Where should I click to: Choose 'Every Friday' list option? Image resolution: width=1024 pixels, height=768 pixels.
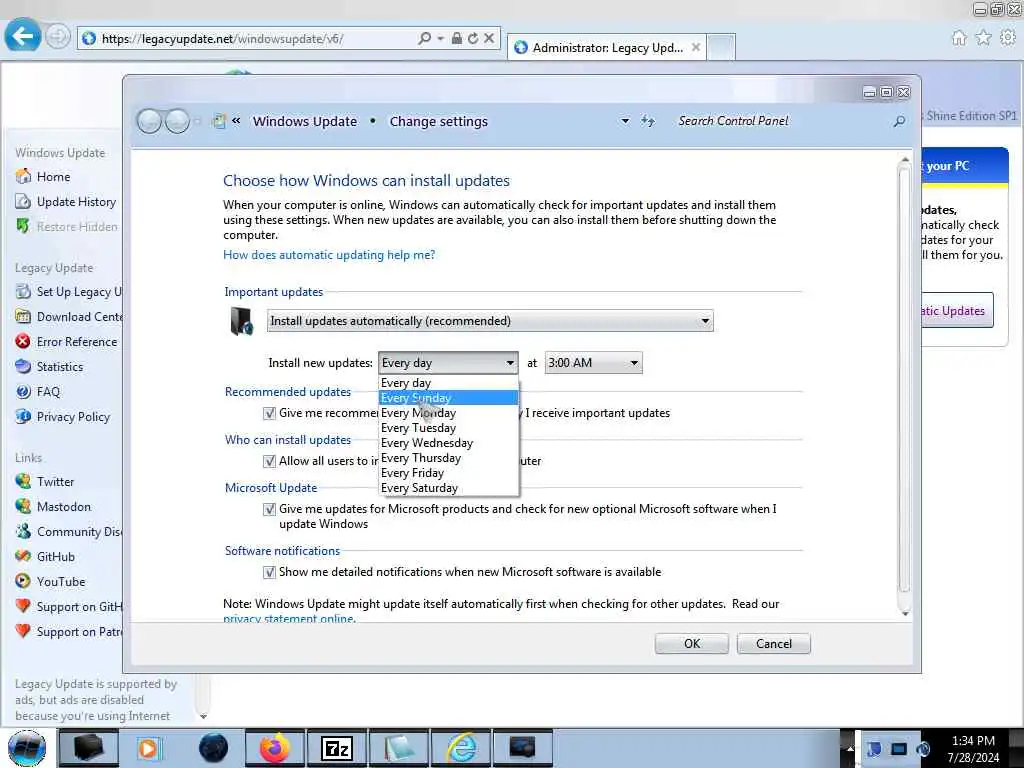pyautogui.click(x=449, y=473)
